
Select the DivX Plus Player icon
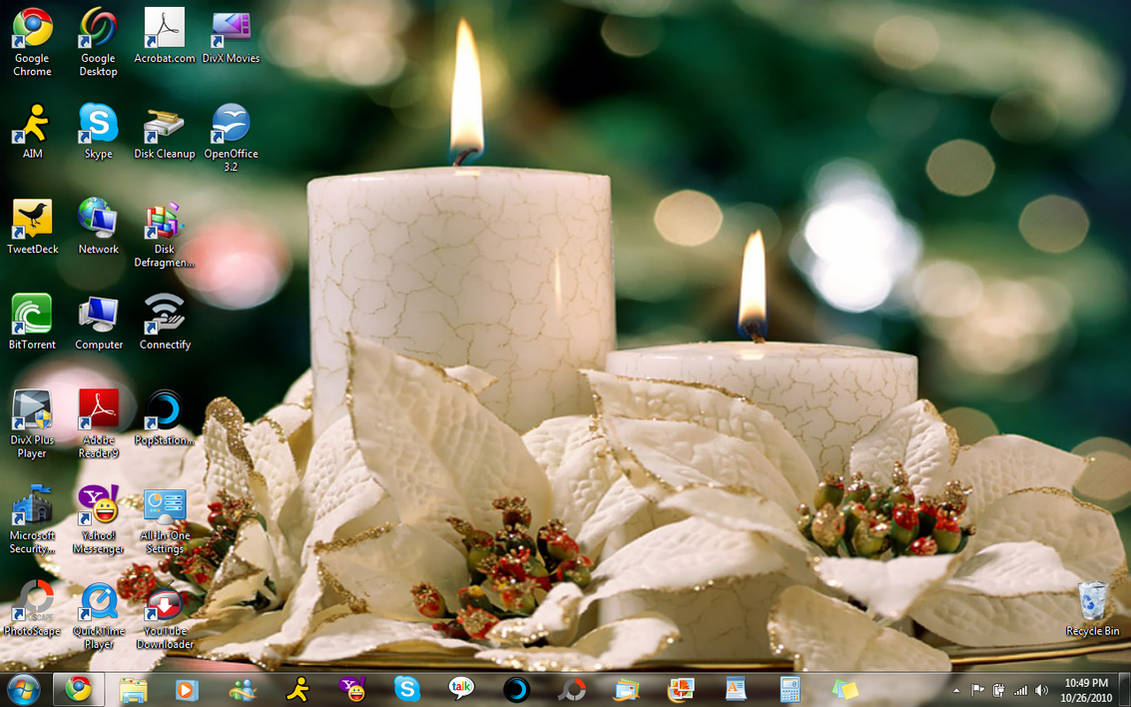32,424
